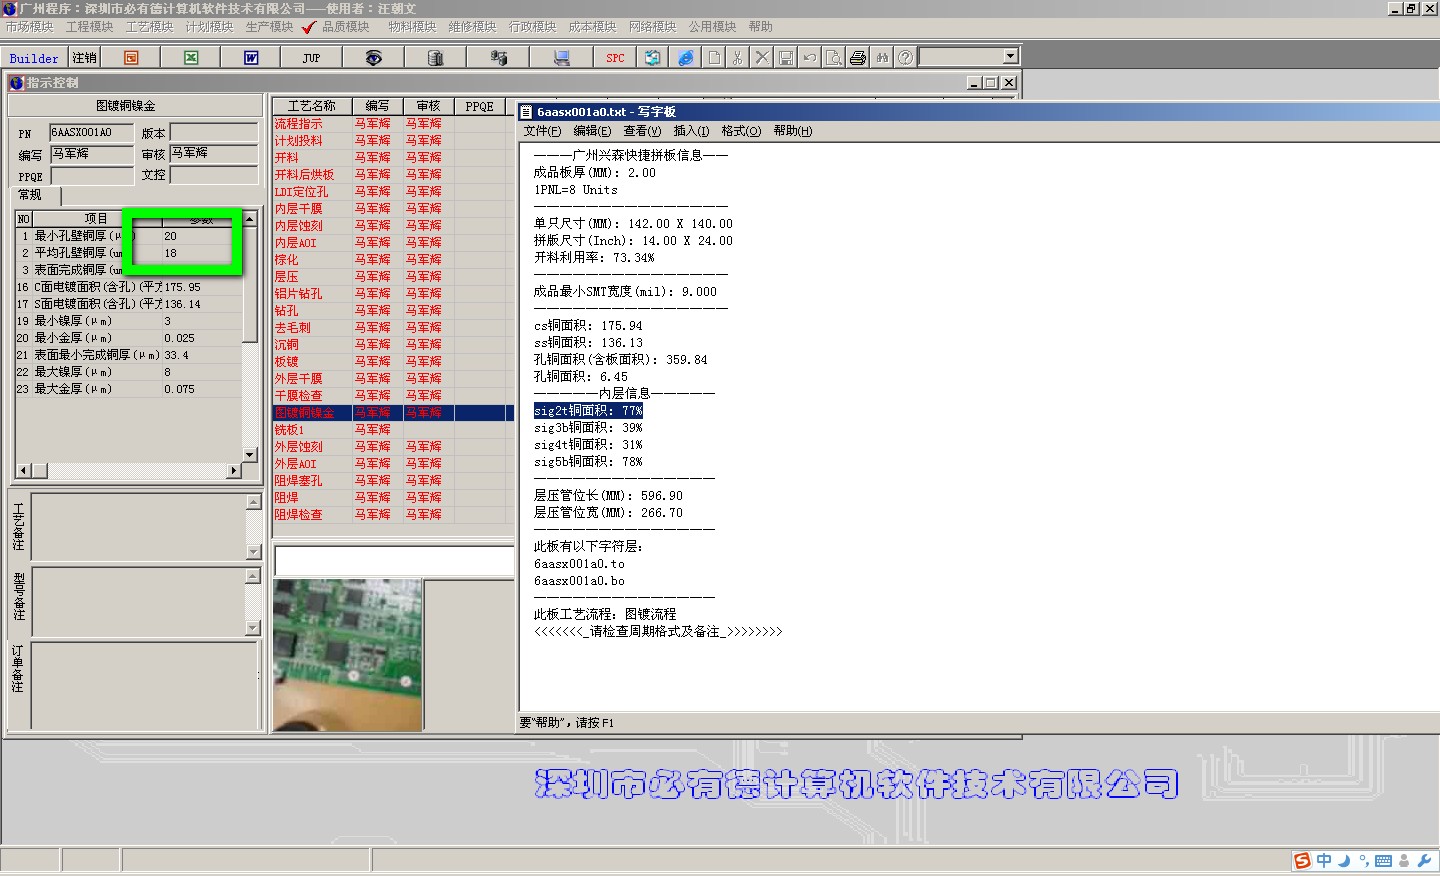Click the 版本 input field
This screenshot has width=1440, height=876.
(x=214, y=132)
